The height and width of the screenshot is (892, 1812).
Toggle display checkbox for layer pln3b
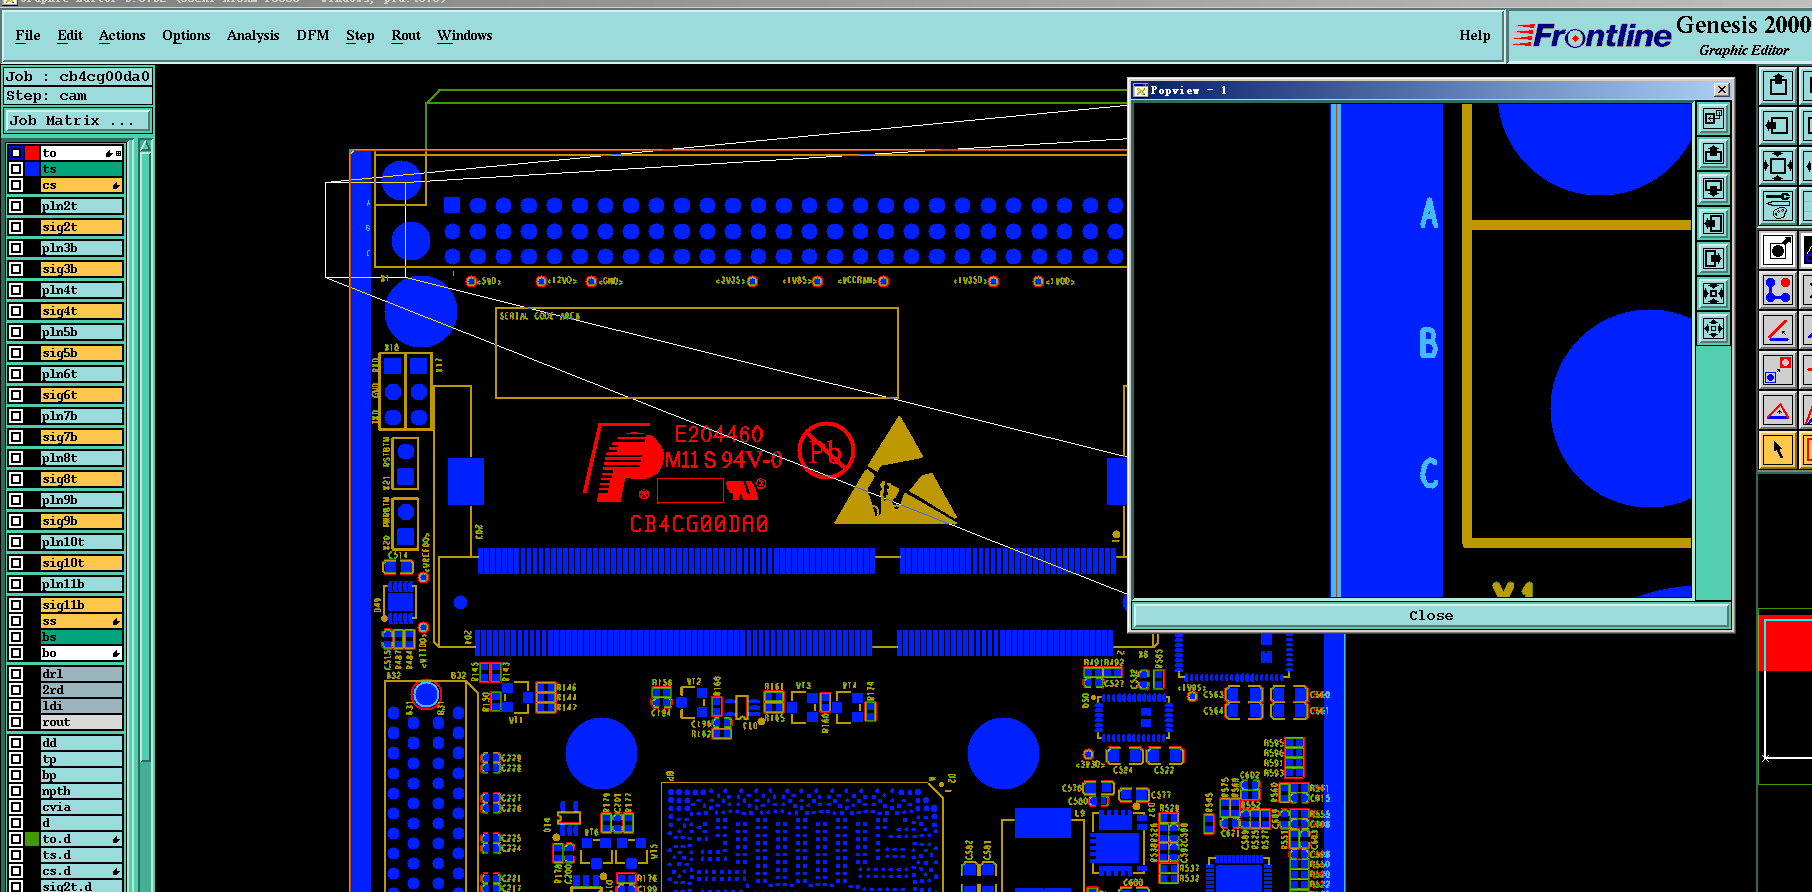(x=16, y=248)
